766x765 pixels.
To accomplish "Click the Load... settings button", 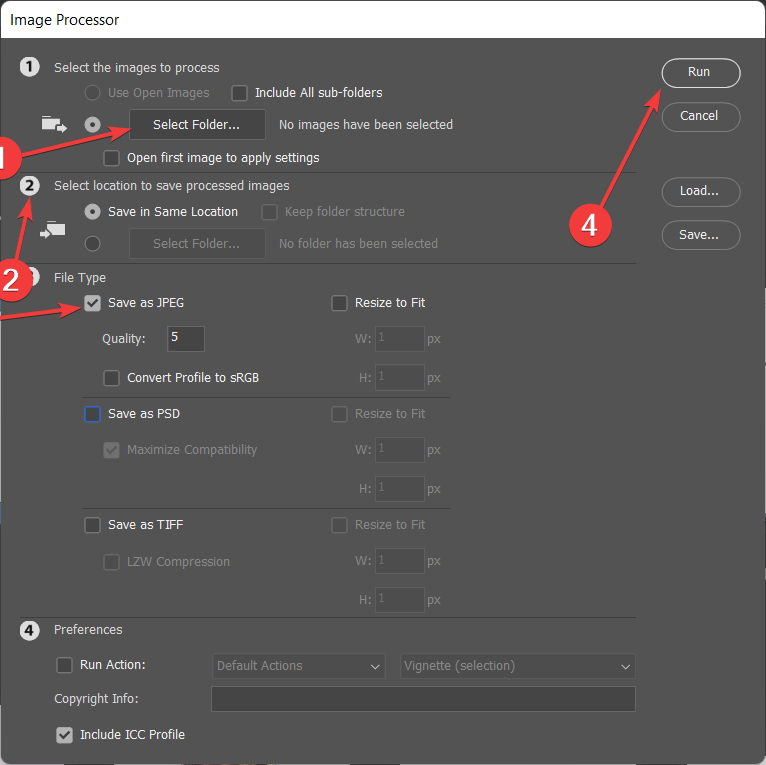I will 700,191.
